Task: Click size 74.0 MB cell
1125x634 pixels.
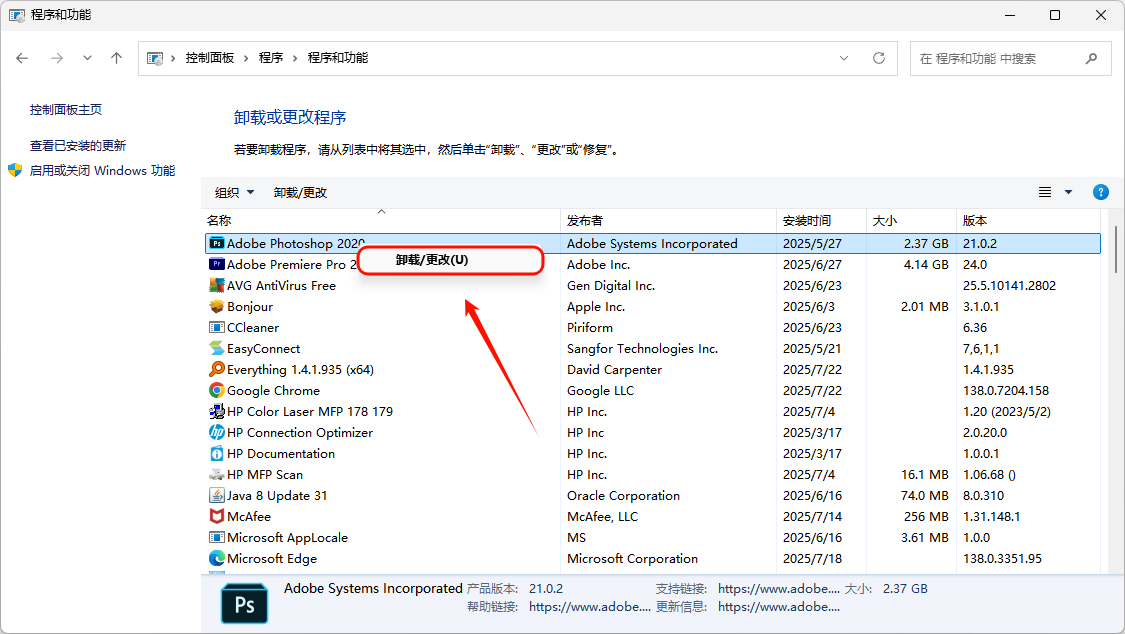Action: [924, 496]
